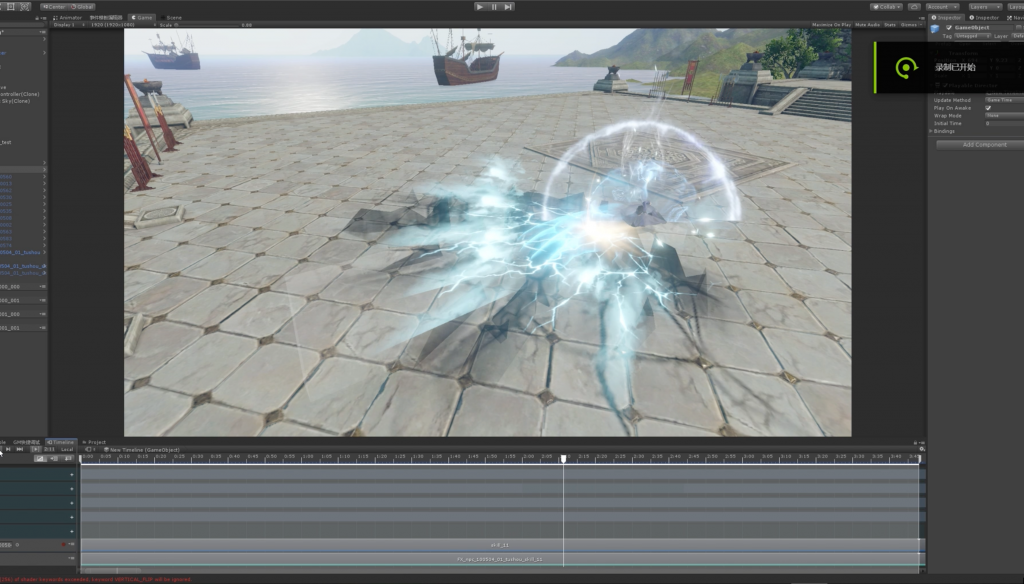The width and height of the screenshot is (1024, 584).
Task: Open the 1920x1080 resolution dropdown
Action: [123, 25]
